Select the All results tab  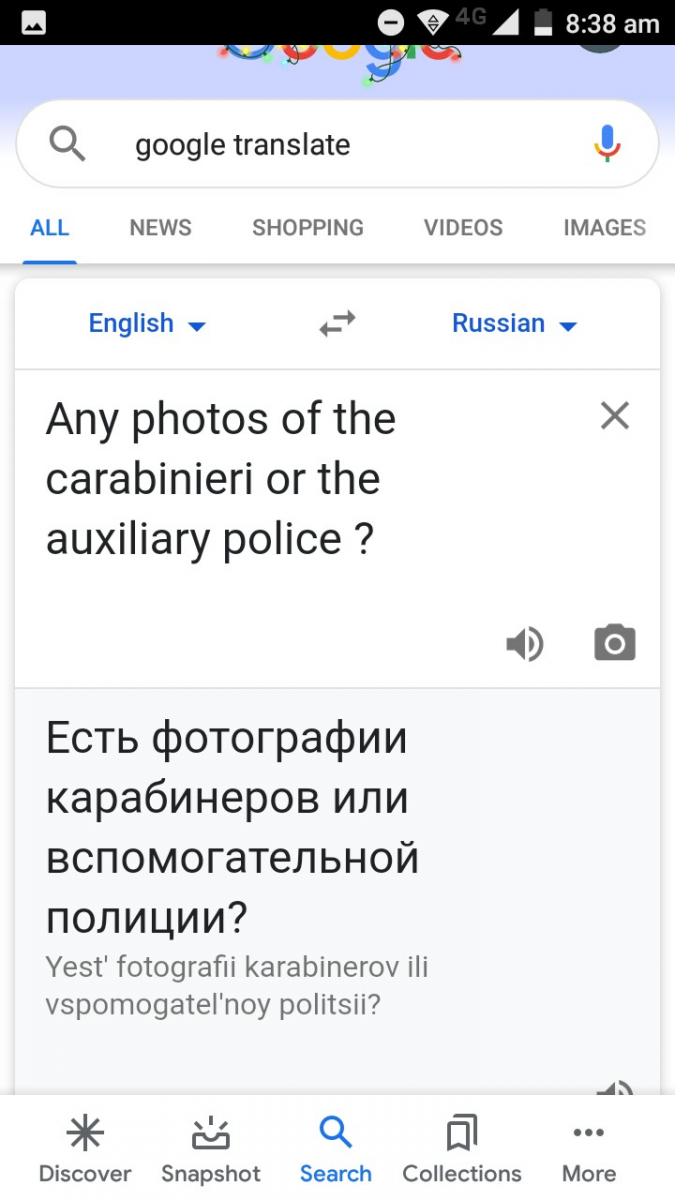coord(50,228)
